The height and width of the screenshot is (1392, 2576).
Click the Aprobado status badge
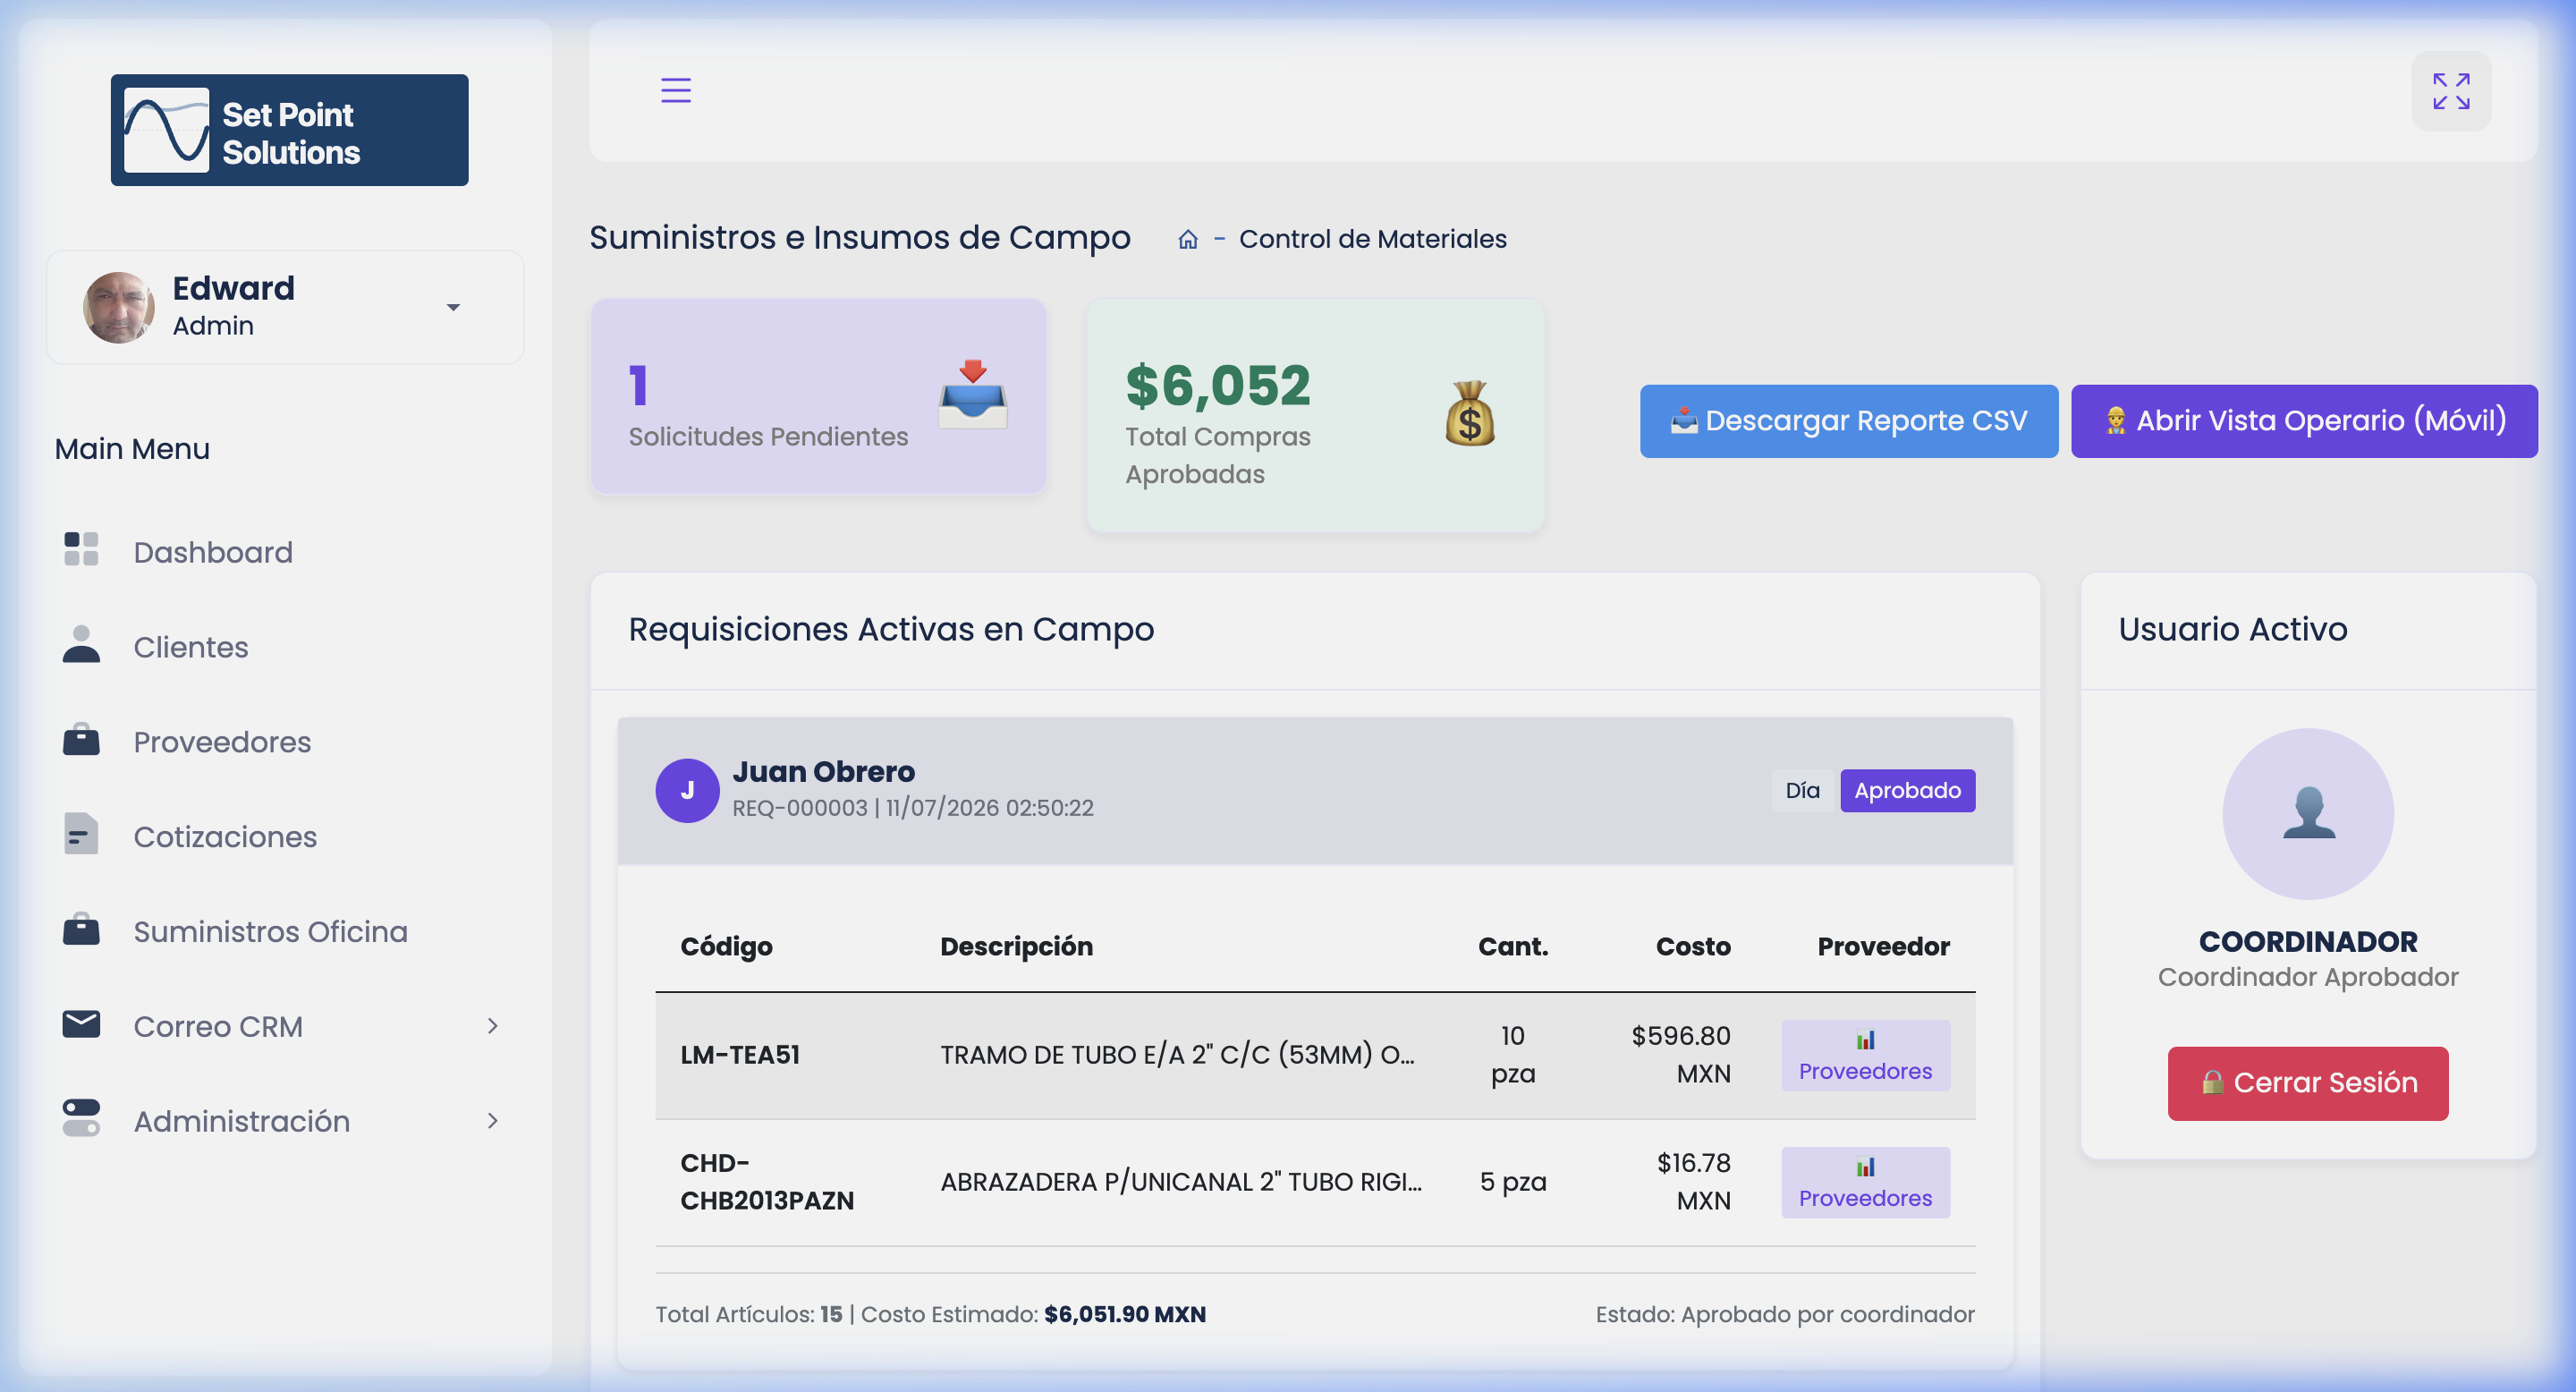(1907, 791)
